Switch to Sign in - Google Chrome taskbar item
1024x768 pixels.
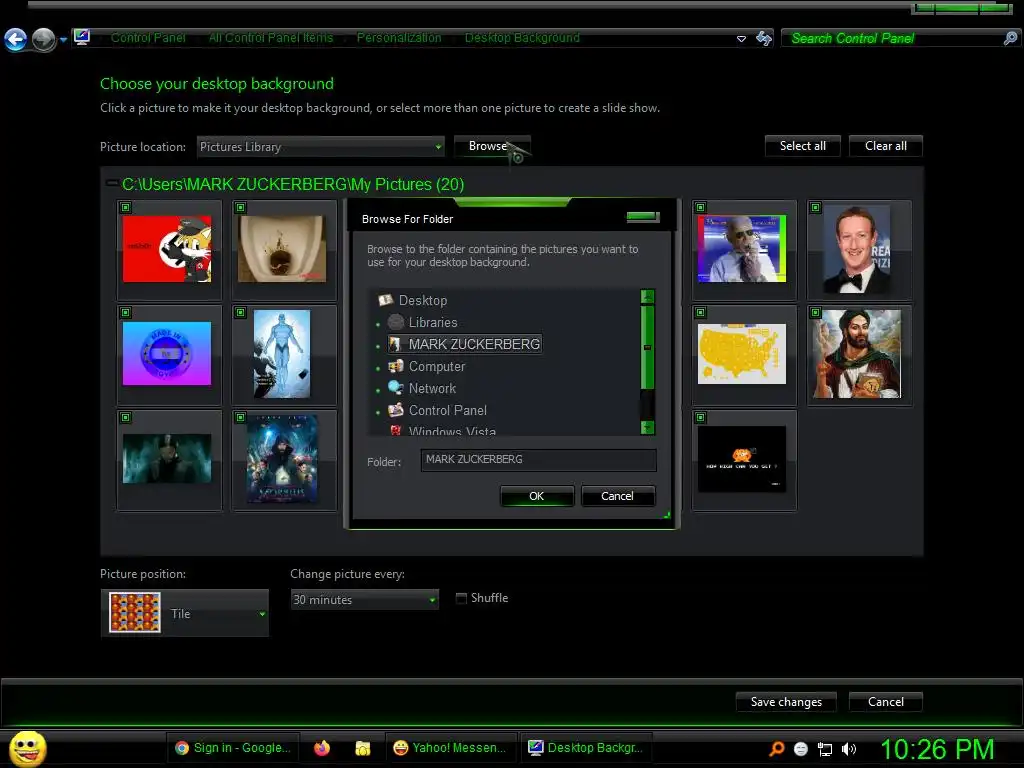(x=233, y=748)
